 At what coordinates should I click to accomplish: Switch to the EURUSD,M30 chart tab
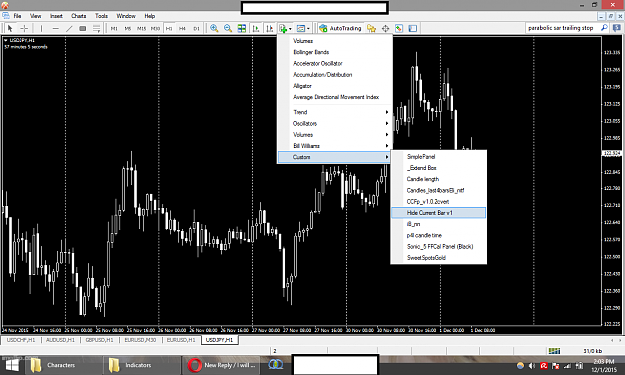(140, 340)
